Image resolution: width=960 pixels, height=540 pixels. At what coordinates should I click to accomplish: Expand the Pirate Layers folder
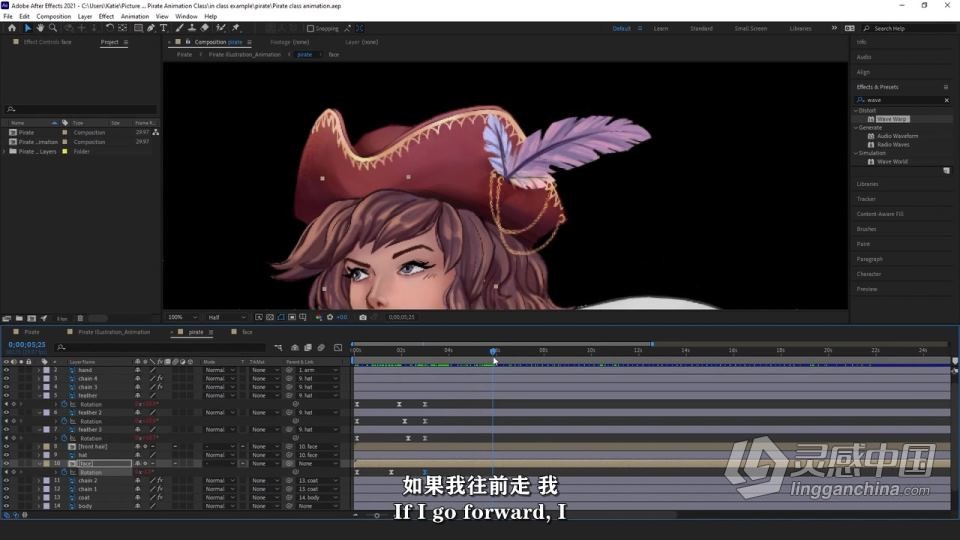tap(5, 151)
